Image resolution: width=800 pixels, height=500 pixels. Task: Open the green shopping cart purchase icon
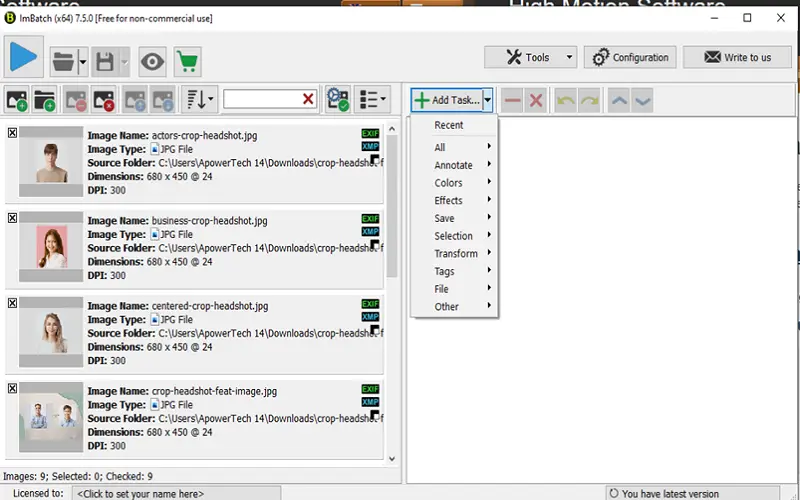pyautogui.click(x=187, y=62)
